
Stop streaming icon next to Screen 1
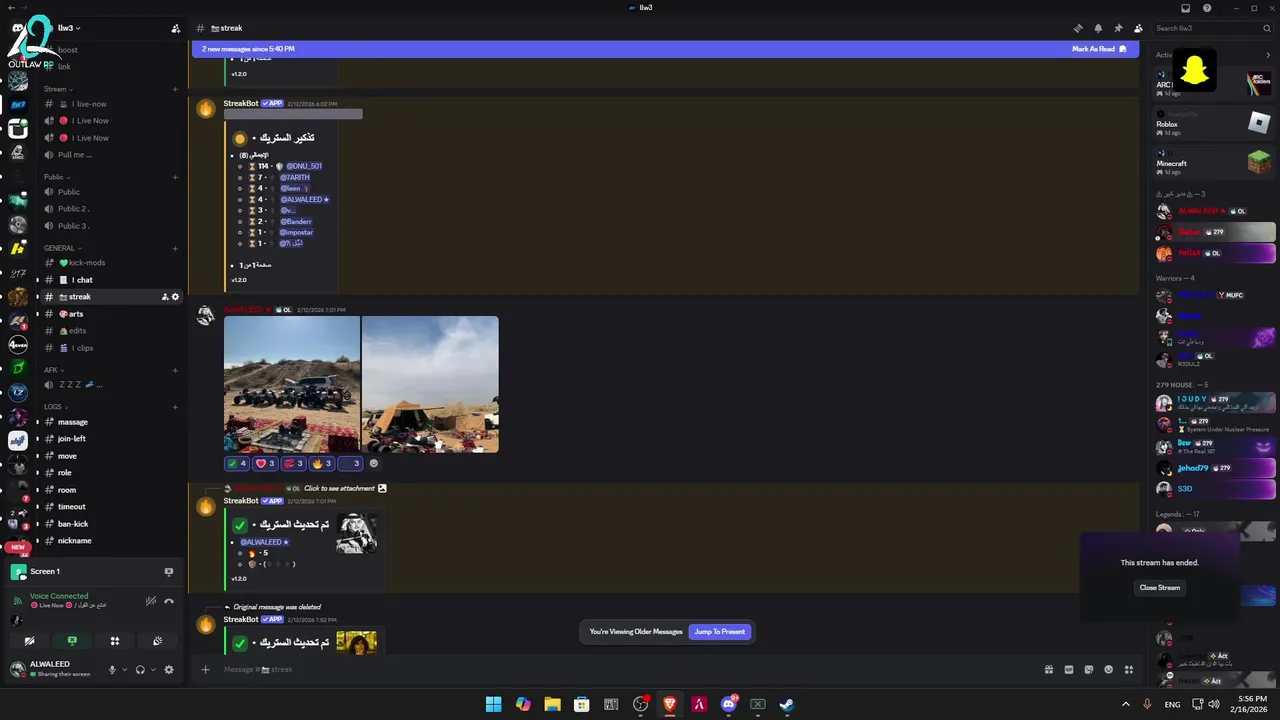tap(168, 572)
